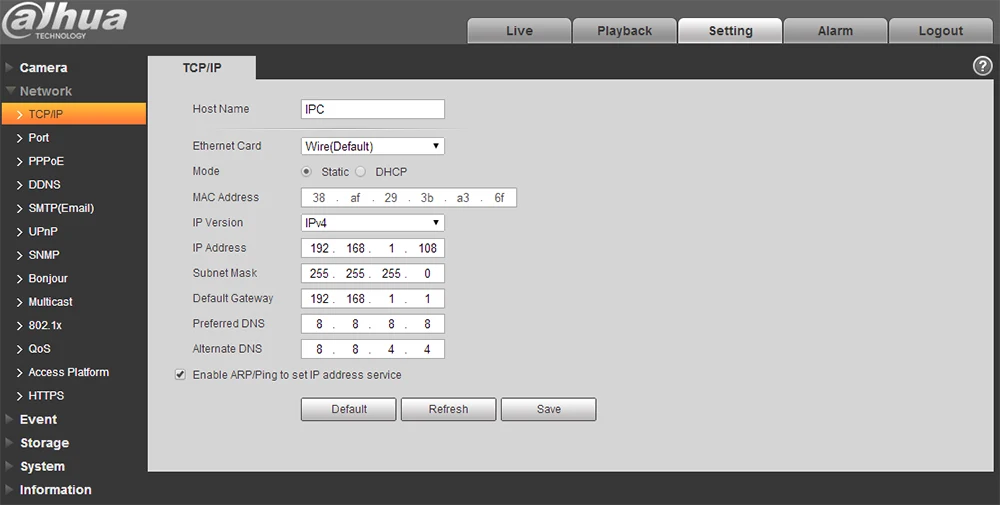Click first octet of Preferred DNS

point(319,324)
